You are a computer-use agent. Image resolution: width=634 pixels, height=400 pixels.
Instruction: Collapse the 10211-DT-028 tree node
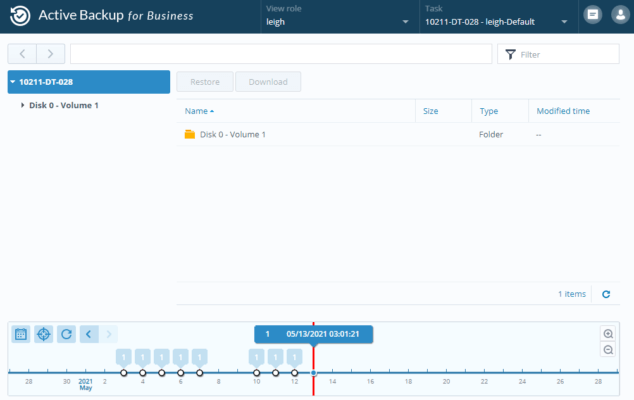(13, 82)
